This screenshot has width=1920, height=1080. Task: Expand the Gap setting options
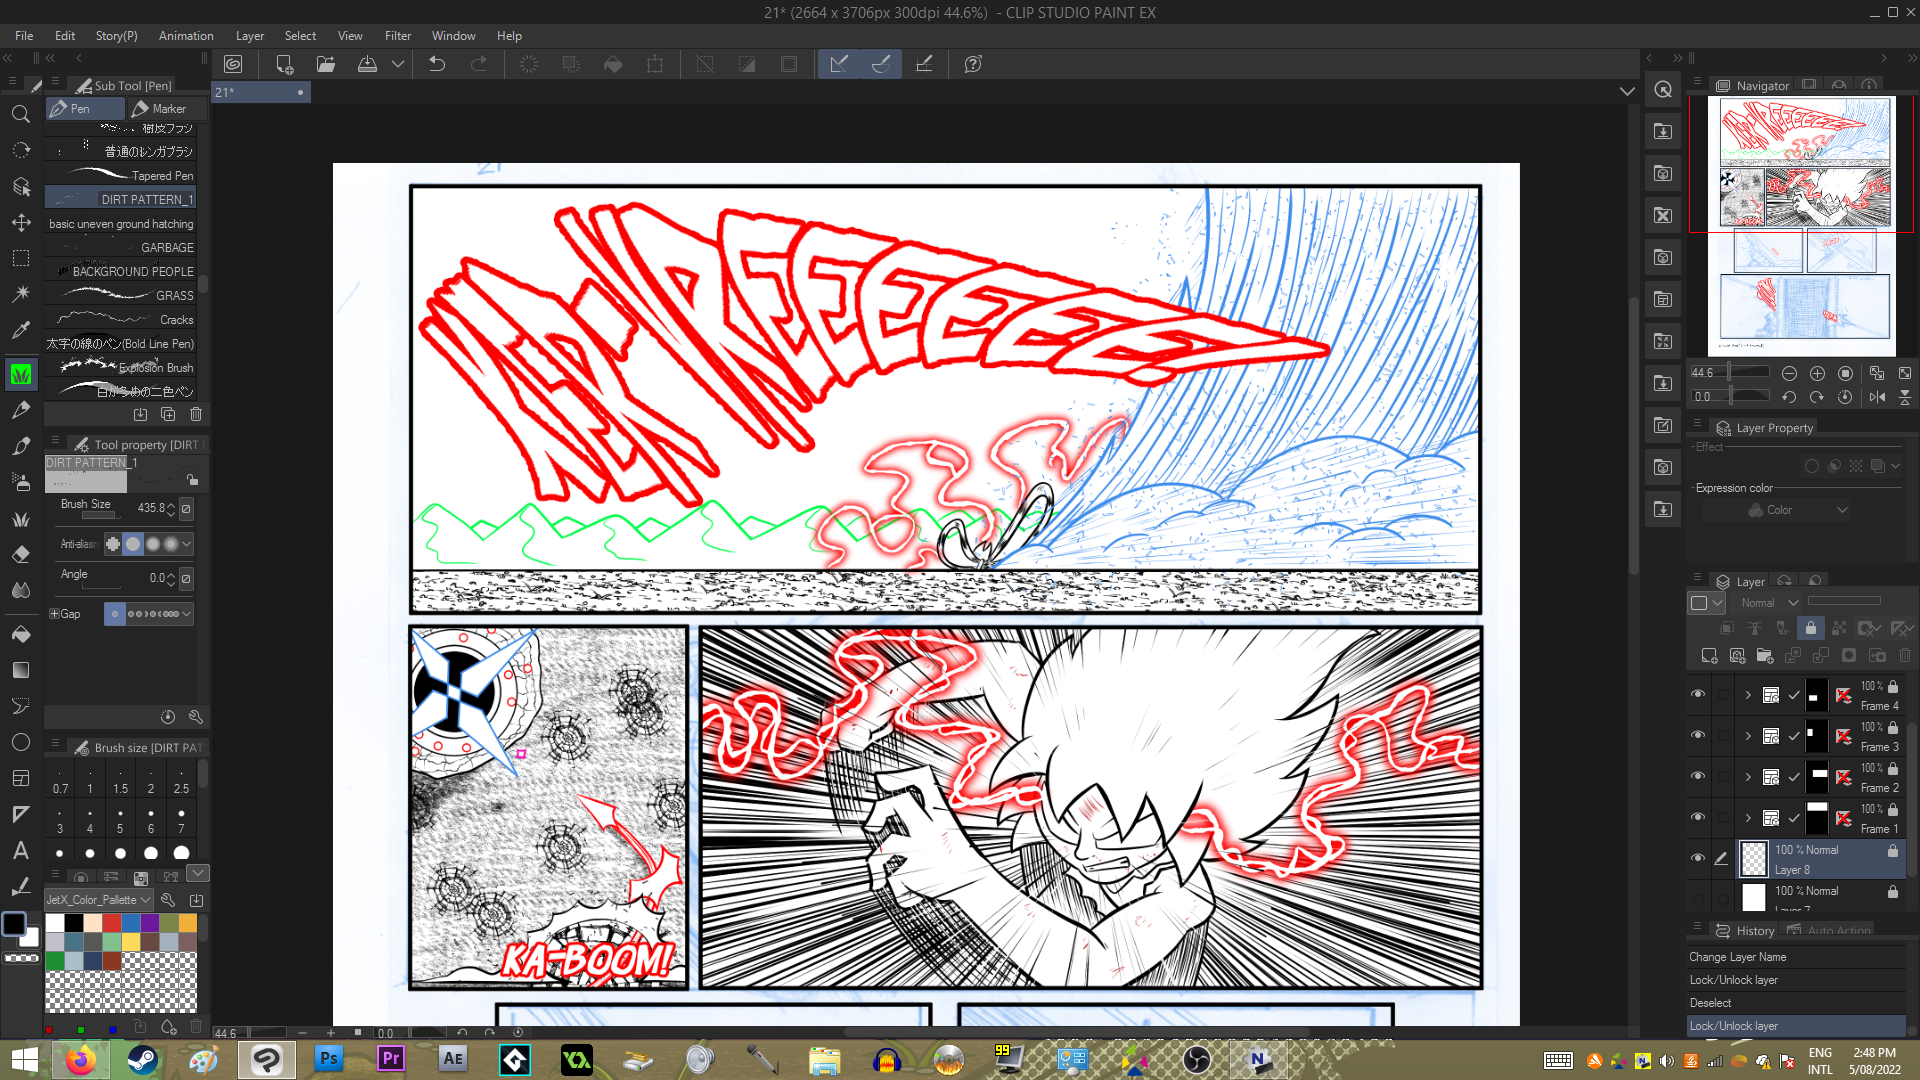(x=54, y=614)
